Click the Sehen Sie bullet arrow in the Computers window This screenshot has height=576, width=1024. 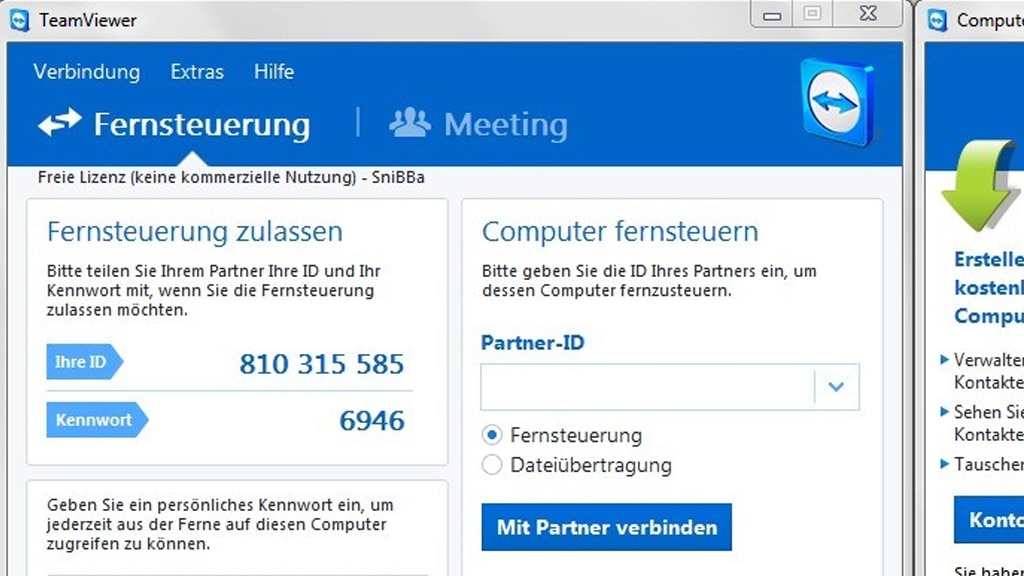(x=944, y=411)
